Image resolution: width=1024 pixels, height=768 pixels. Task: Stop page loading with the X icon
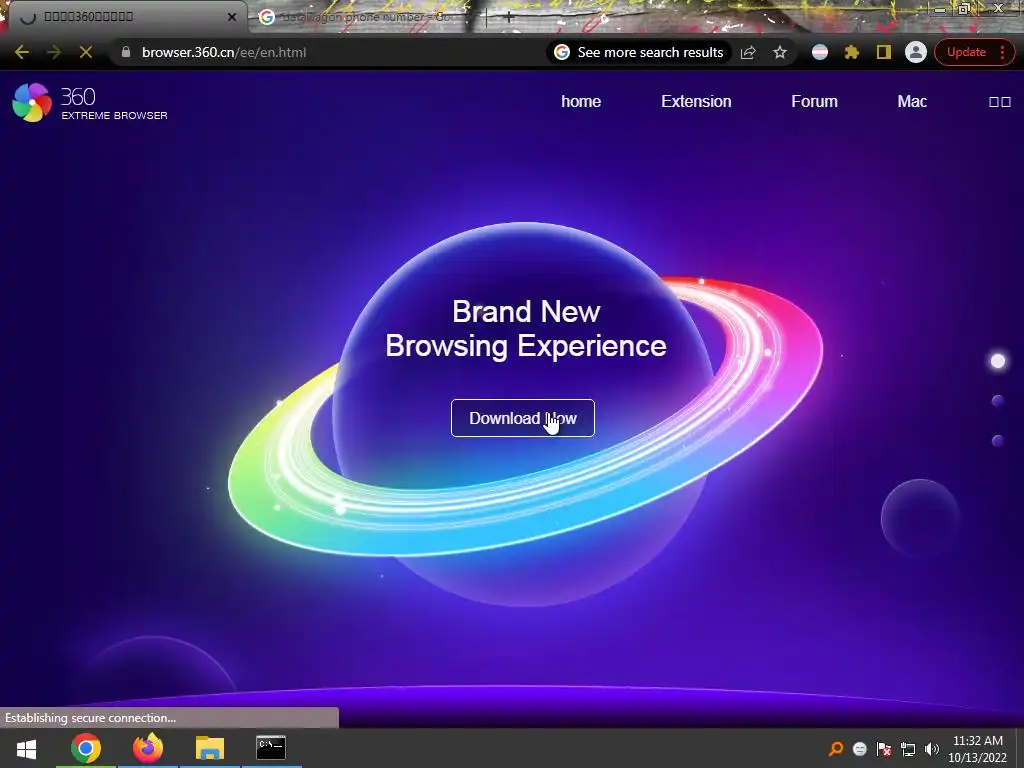(86, 52)
